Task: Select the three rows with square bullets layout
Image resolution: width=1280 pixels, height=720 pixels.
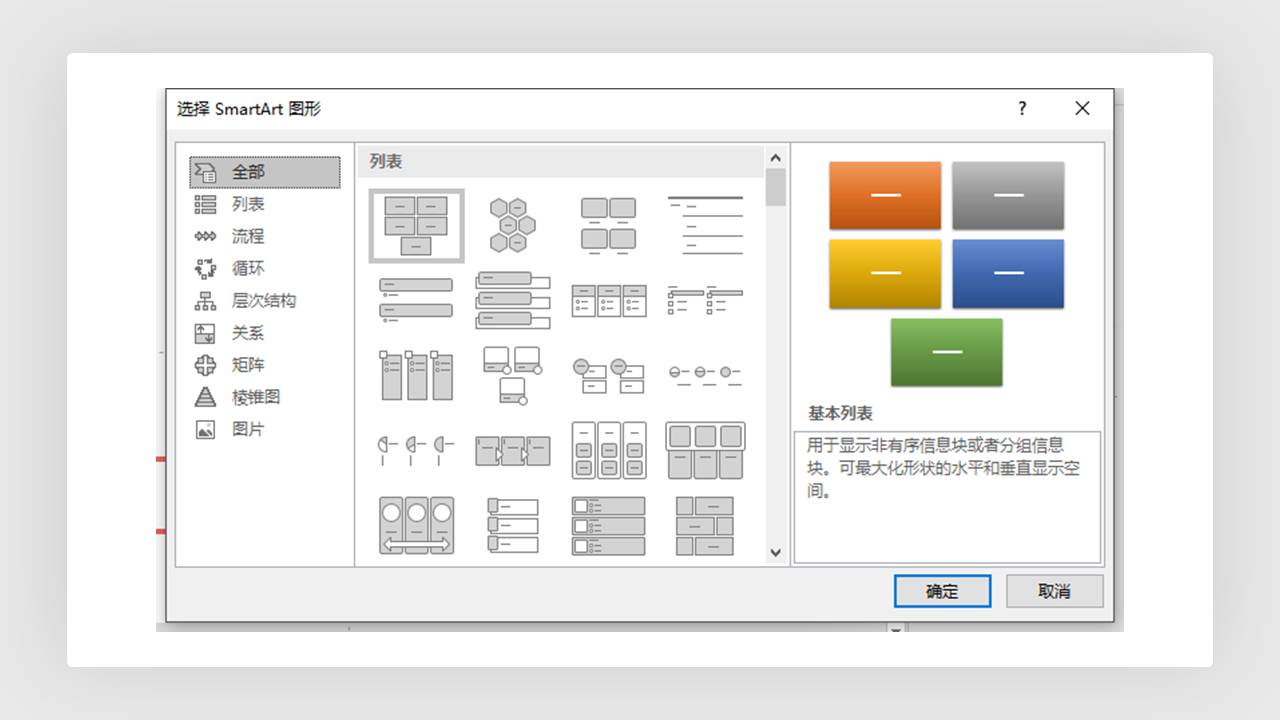Action: coord(609,526)
